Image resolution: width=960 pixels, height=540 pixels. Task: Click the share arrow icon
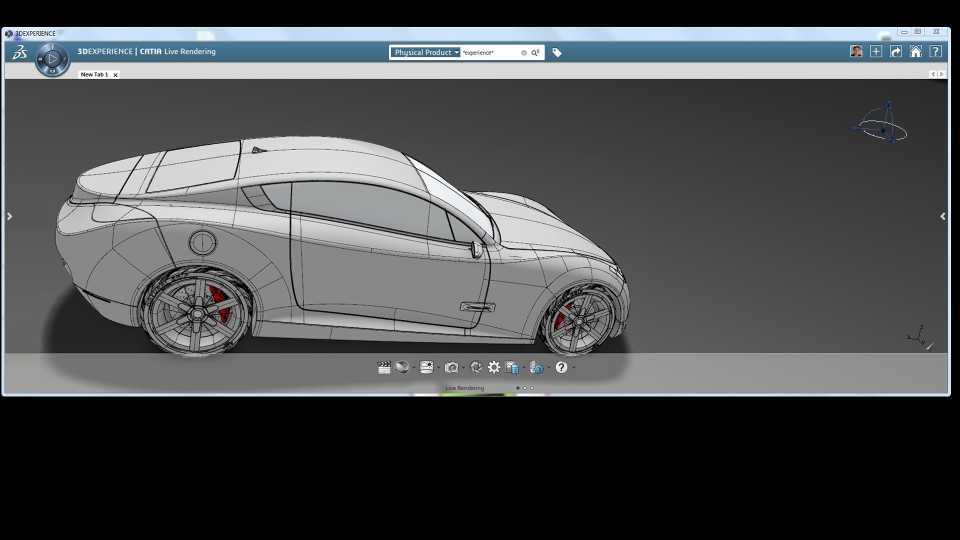tap(895, 52)
